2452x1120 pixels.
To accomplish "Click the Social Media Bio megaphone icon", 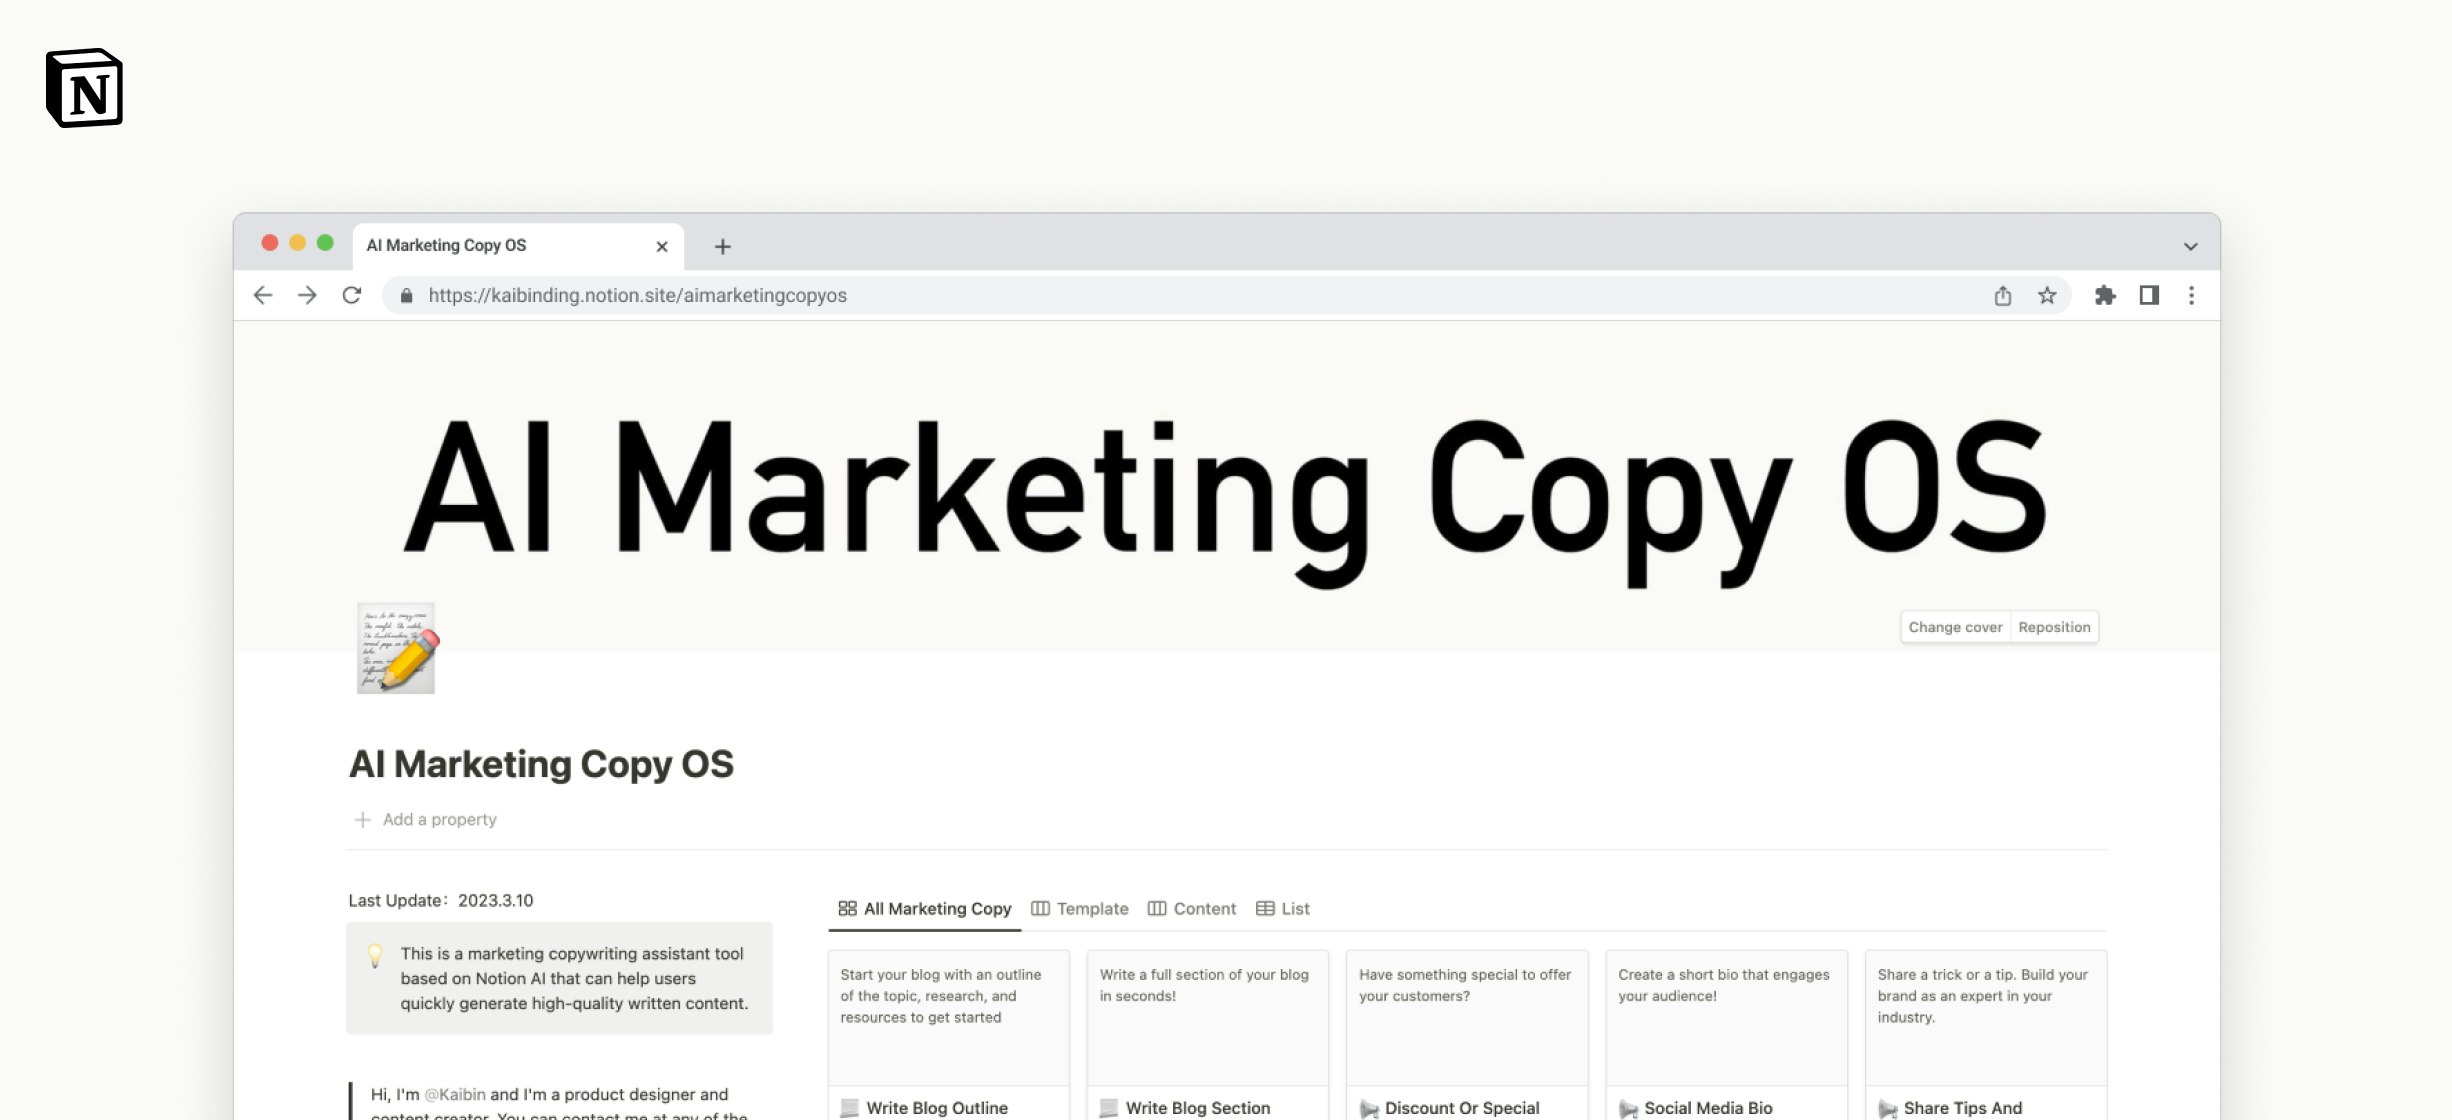I will point(1628,1108).
